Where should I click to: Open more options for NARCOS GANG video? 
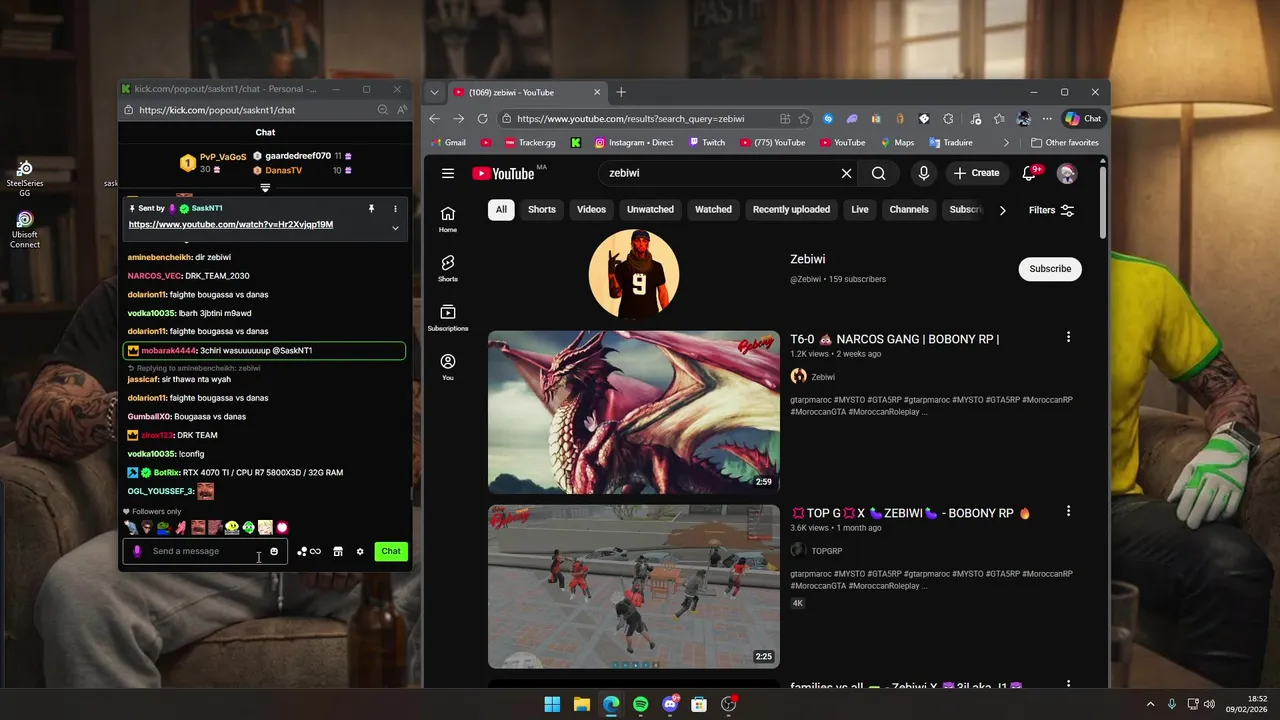1068,337
